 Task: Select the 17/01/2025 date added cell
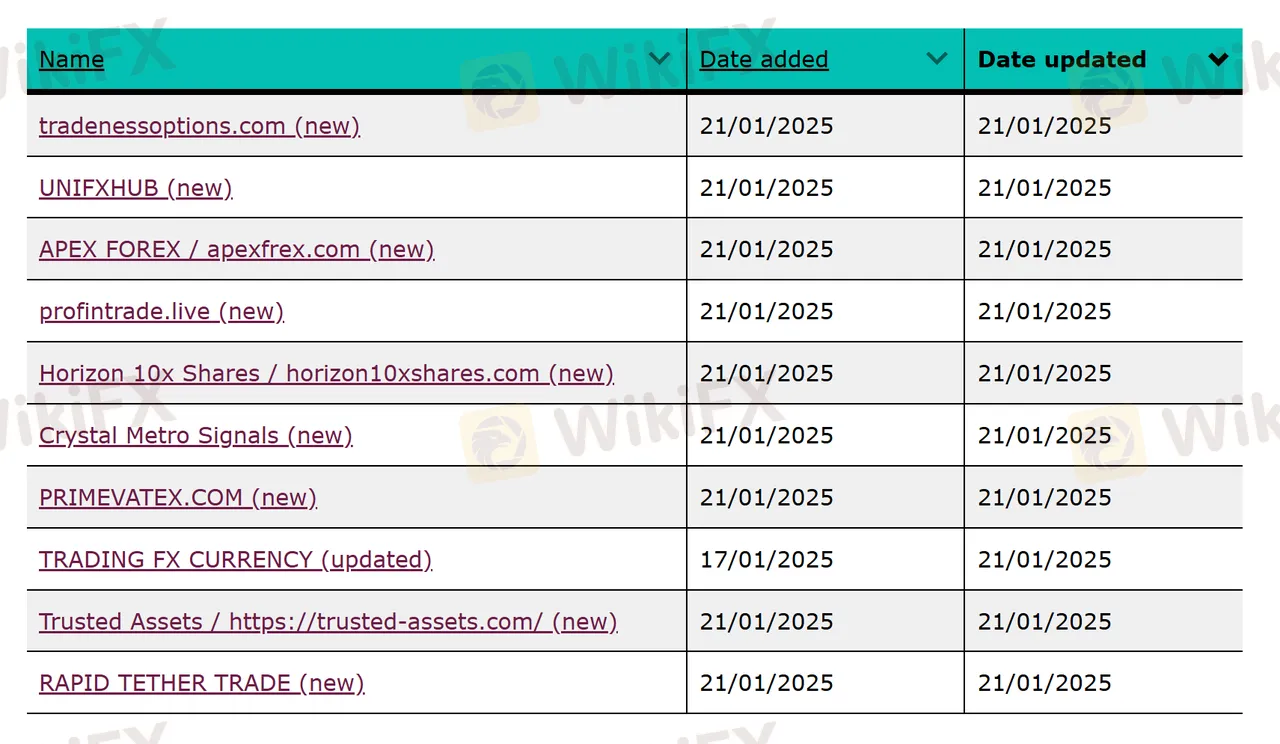pyautogui.click(x=826, y=560)
